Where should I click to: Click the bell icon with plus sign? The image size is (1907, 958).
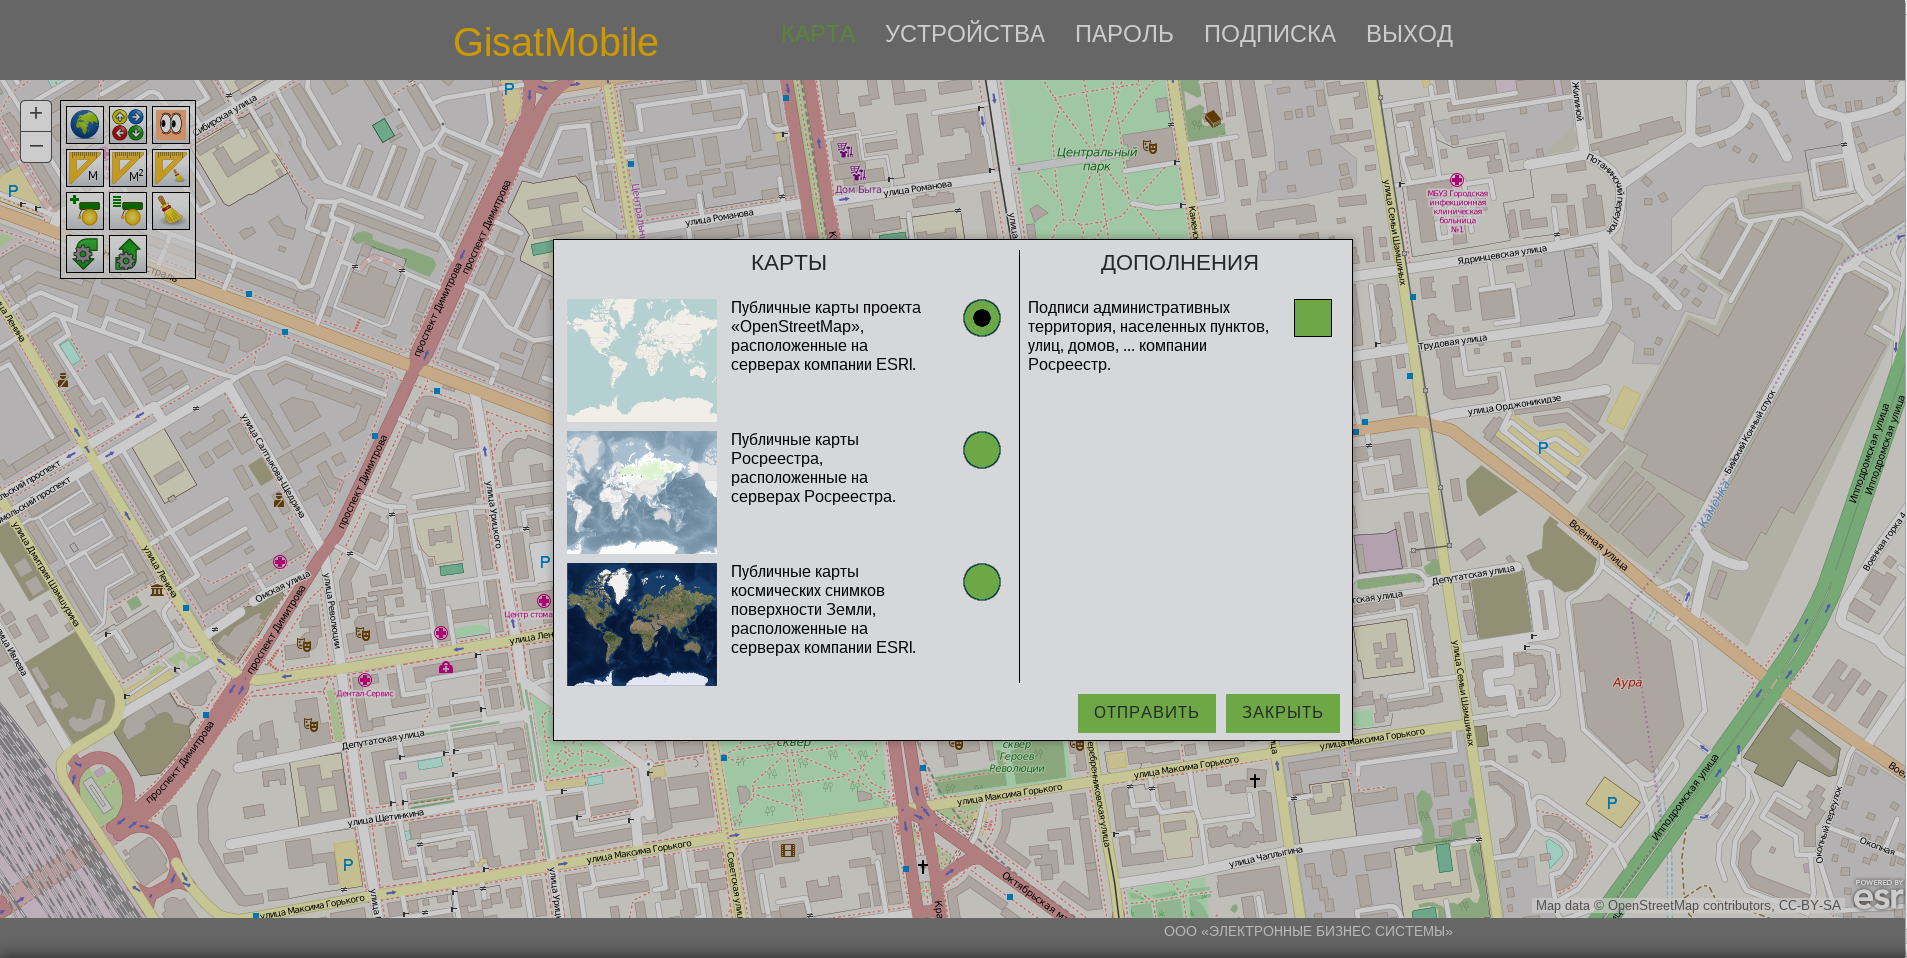[x=85, y=211]
